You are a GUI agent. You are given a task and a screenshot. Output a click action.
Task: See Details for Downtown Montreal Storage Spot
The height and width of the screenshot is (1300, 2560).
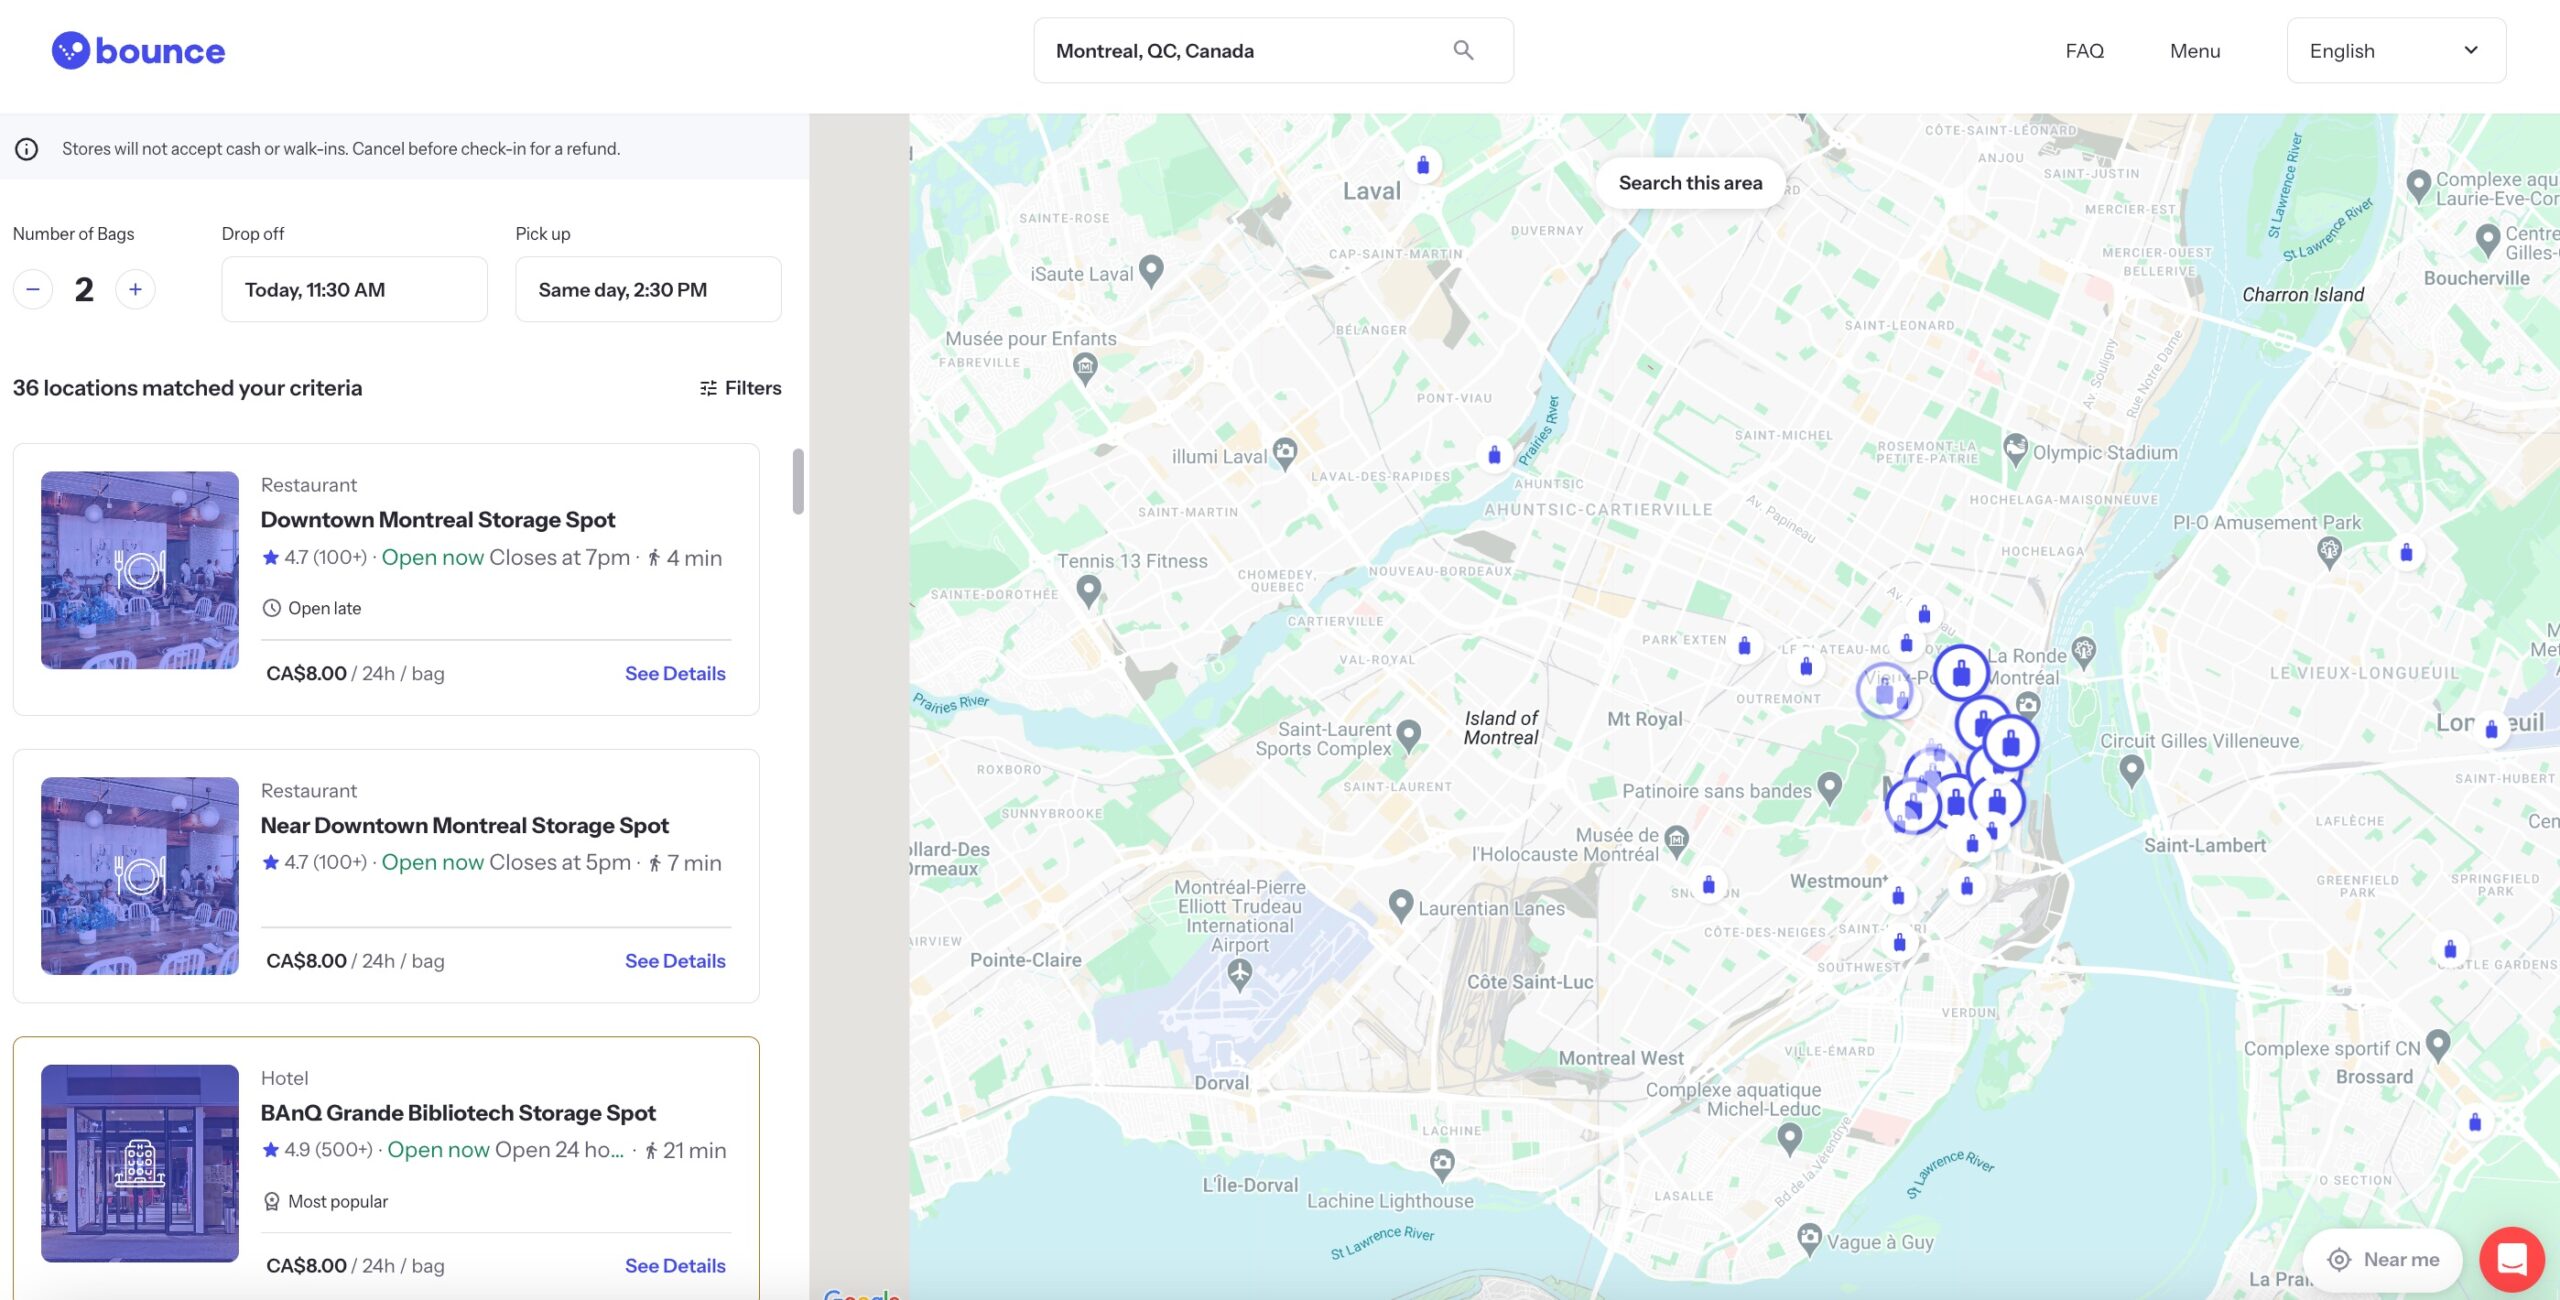(675, 673)
